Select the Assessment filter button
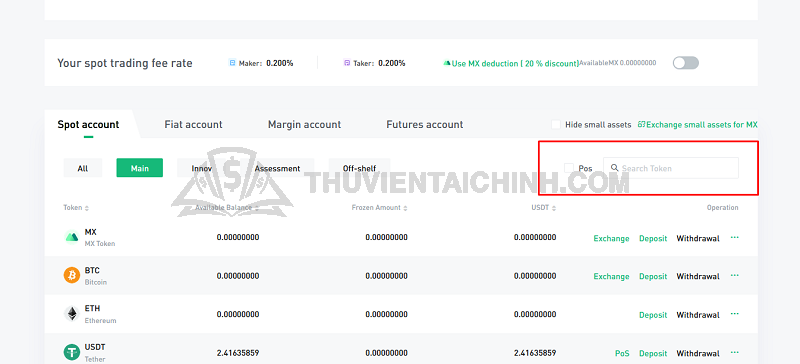 277,168
